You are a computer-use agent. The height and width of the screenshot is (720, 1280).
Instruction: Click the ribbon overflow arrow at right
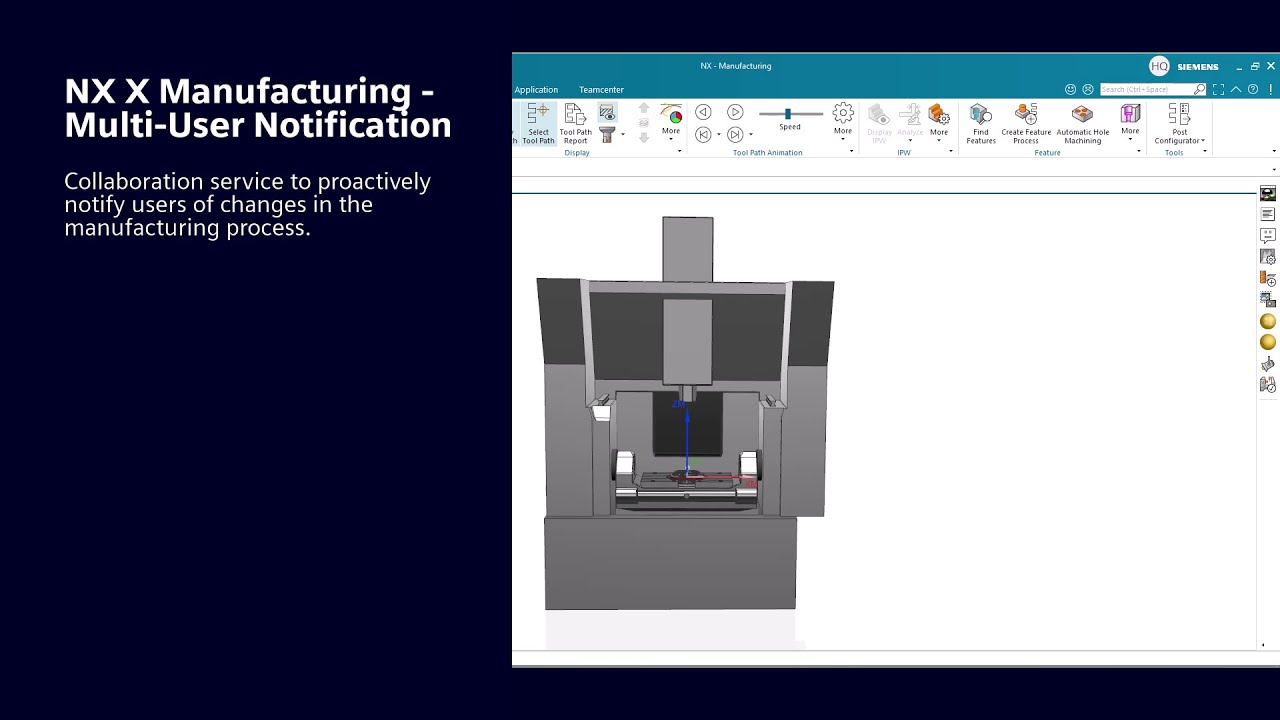click(x=1274, y=152)
